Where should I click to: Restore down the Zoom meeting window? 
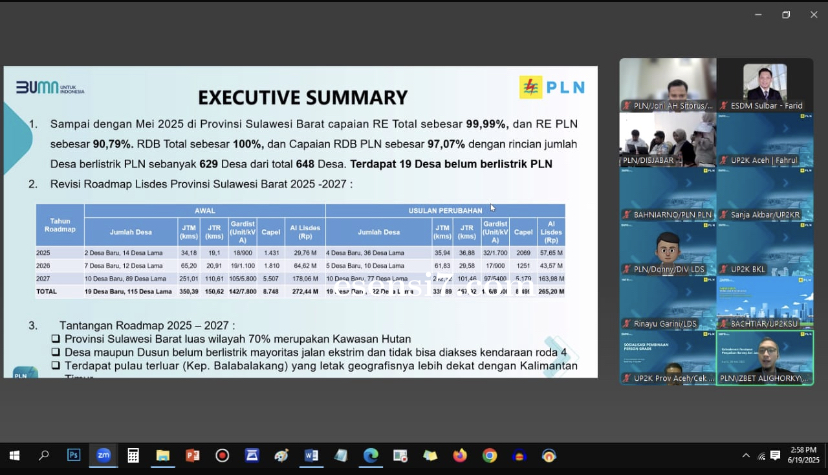(786, 14)
